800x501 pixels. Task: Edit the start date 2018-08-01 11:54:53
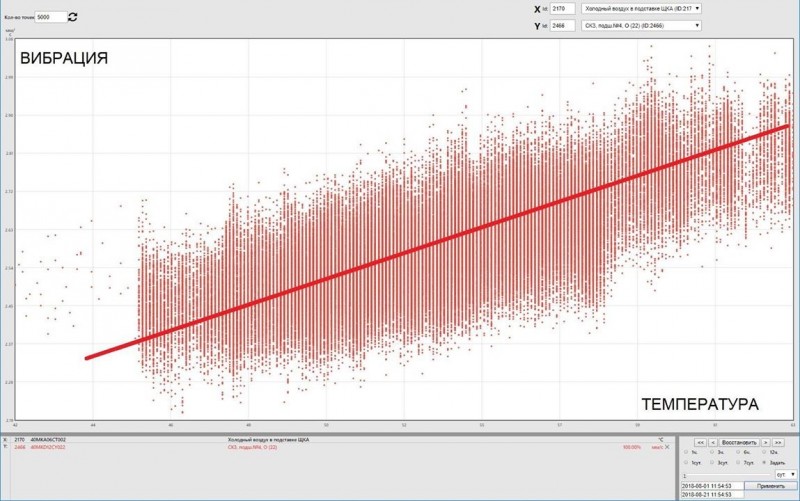[x=712, y=486]
